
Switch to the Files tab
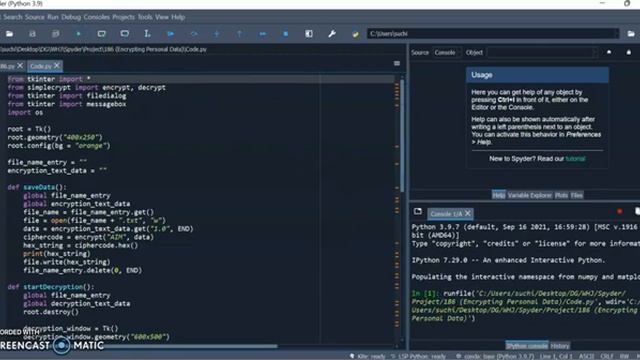577,195
